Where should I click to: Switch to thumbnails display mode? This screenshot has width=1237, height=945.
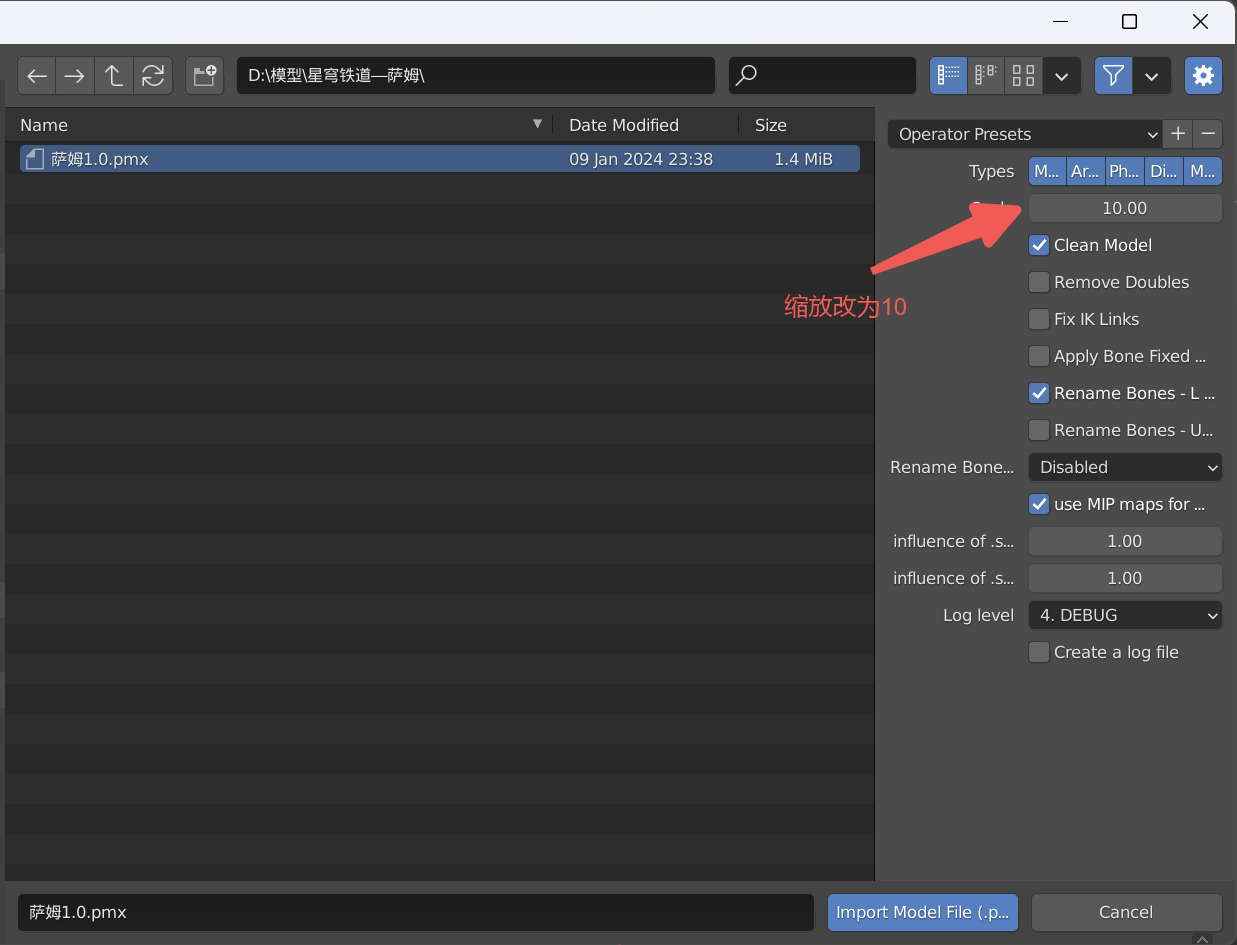pos(1023,76)
